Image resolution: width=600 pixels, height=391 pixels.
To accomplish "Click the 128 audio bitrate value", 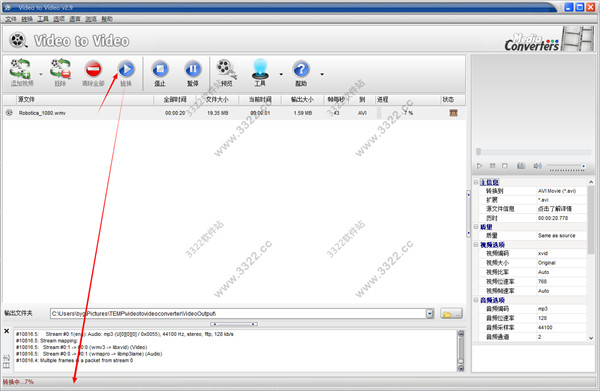I will [542, 318].
